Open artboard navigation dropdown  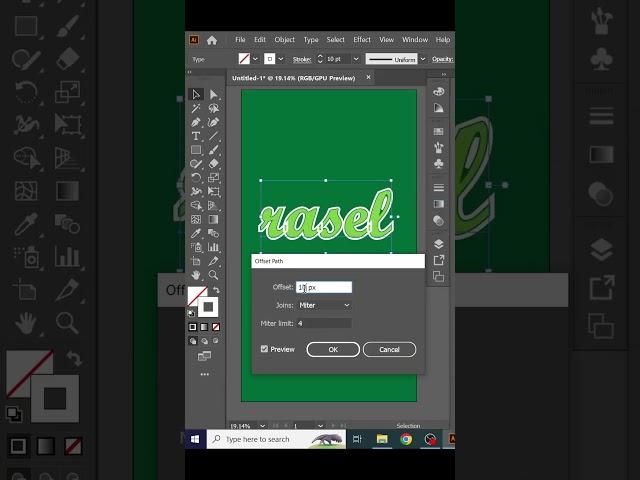pos(320,426)
